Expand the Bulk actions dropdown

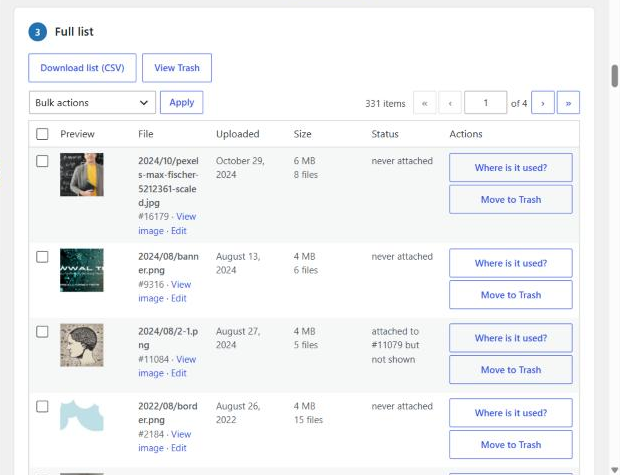[x=92, y=103]
